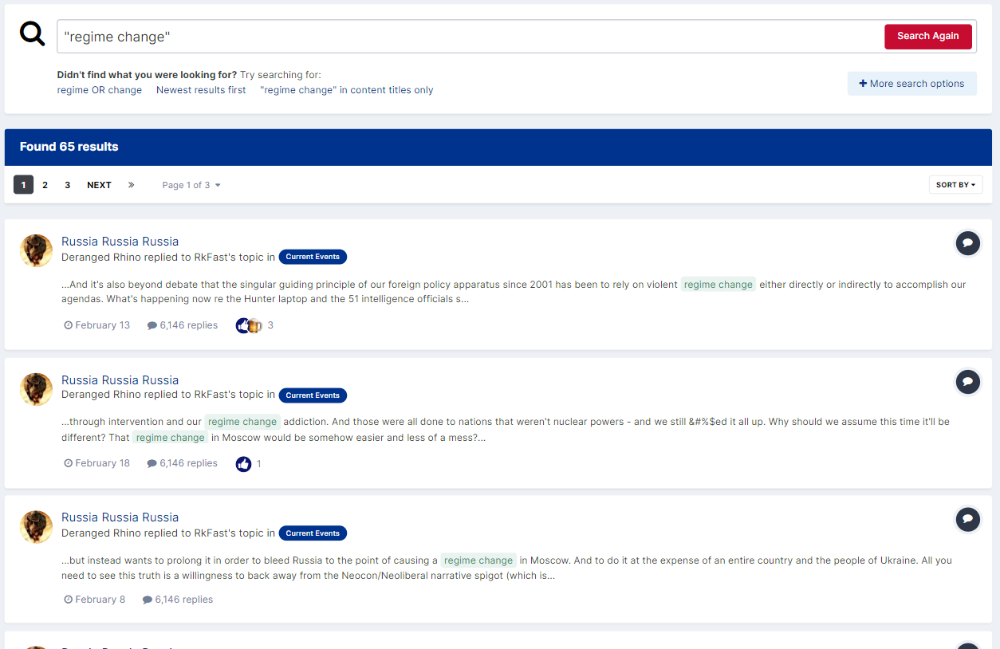This screenshot has width=1000, height=649.
Task: Click clock icon beside February 13
Action: click(x=68, y=325)
